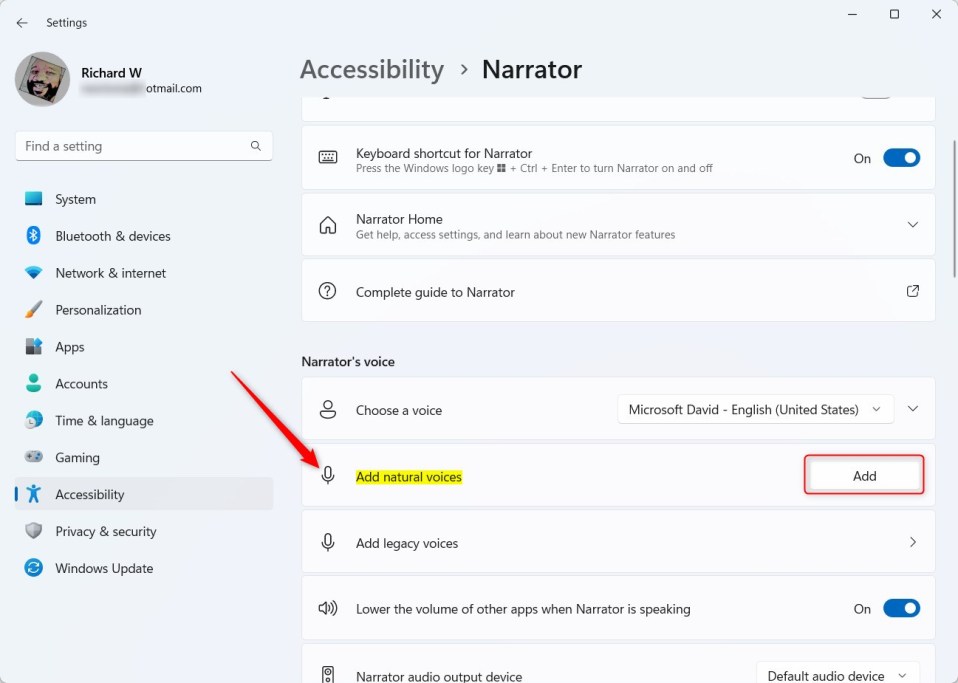Select Personalization in sidebar
958x683 pixels.
coord(144,310)
